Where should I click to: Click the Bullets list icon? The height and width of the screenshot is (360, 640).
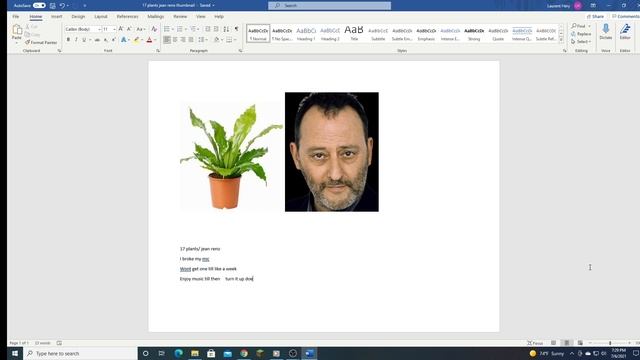click(167, 29)
